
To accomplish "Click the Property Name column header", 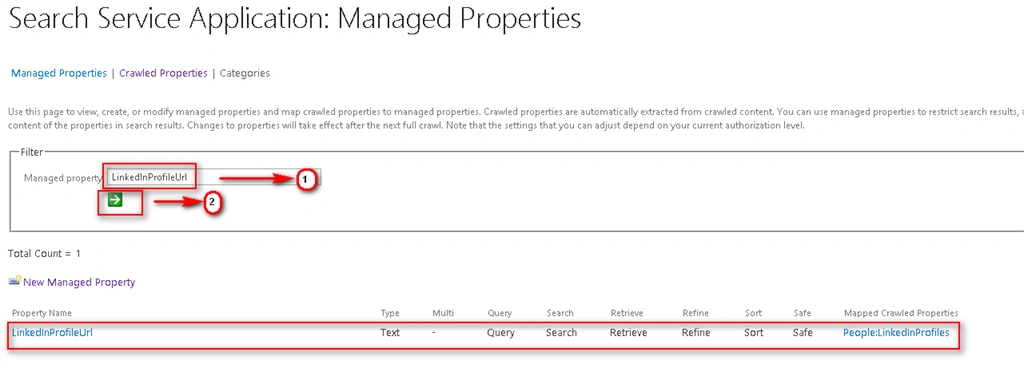I will (x=42, y=313).
